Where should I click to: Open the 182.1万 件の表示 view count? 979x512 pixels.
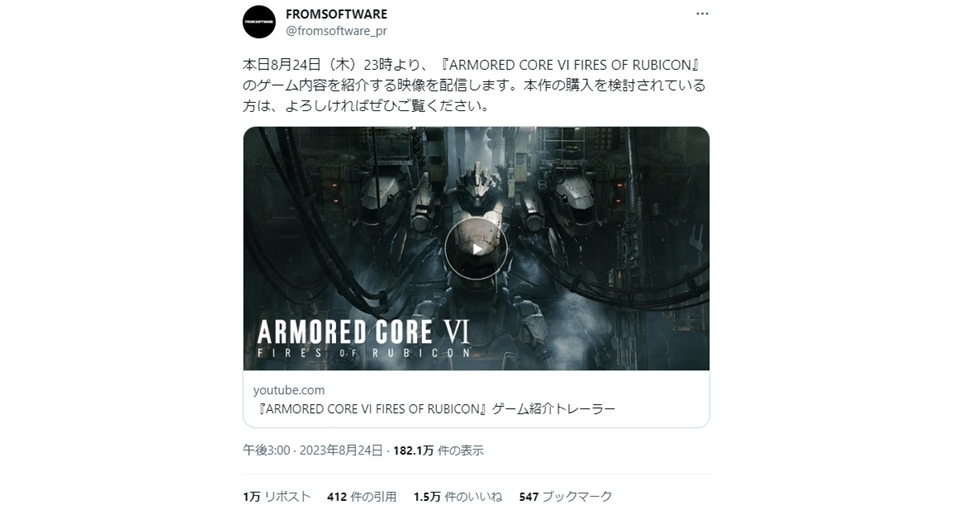438,450
